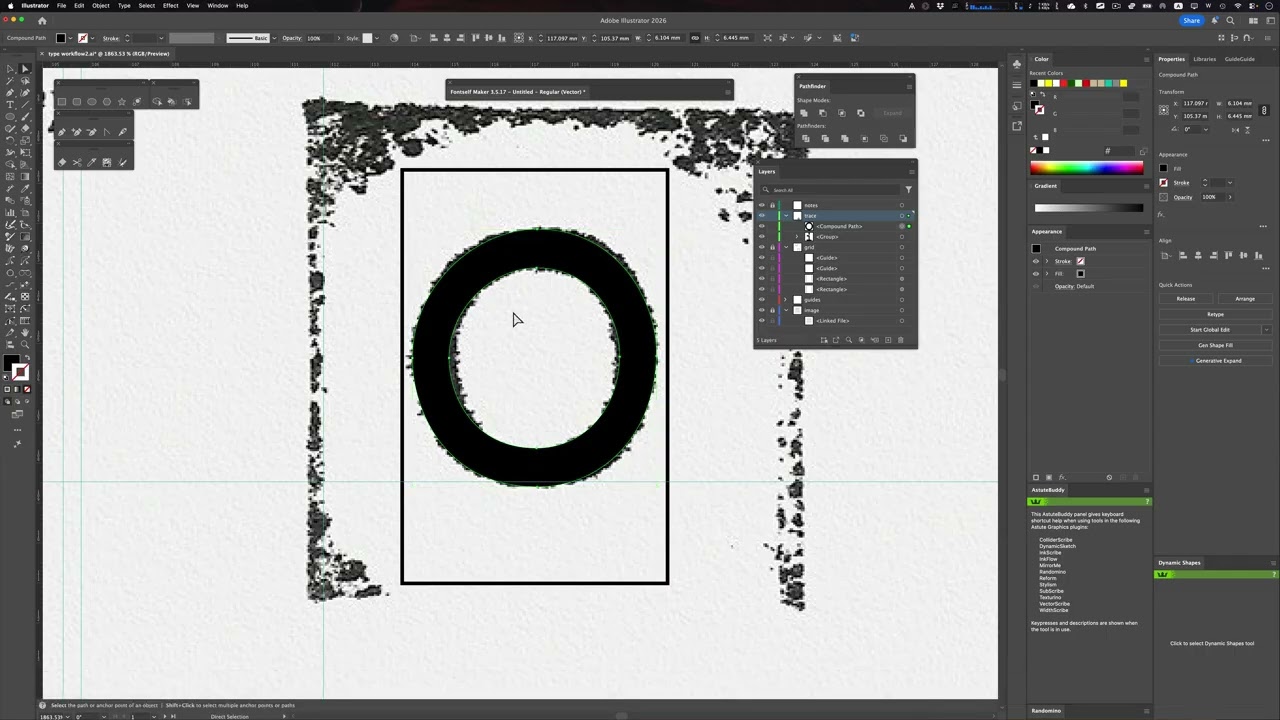Open the stroke weight dropdown in Properties
Image resolution: width=1280 pixels, height=720 pixels.
1230,183
